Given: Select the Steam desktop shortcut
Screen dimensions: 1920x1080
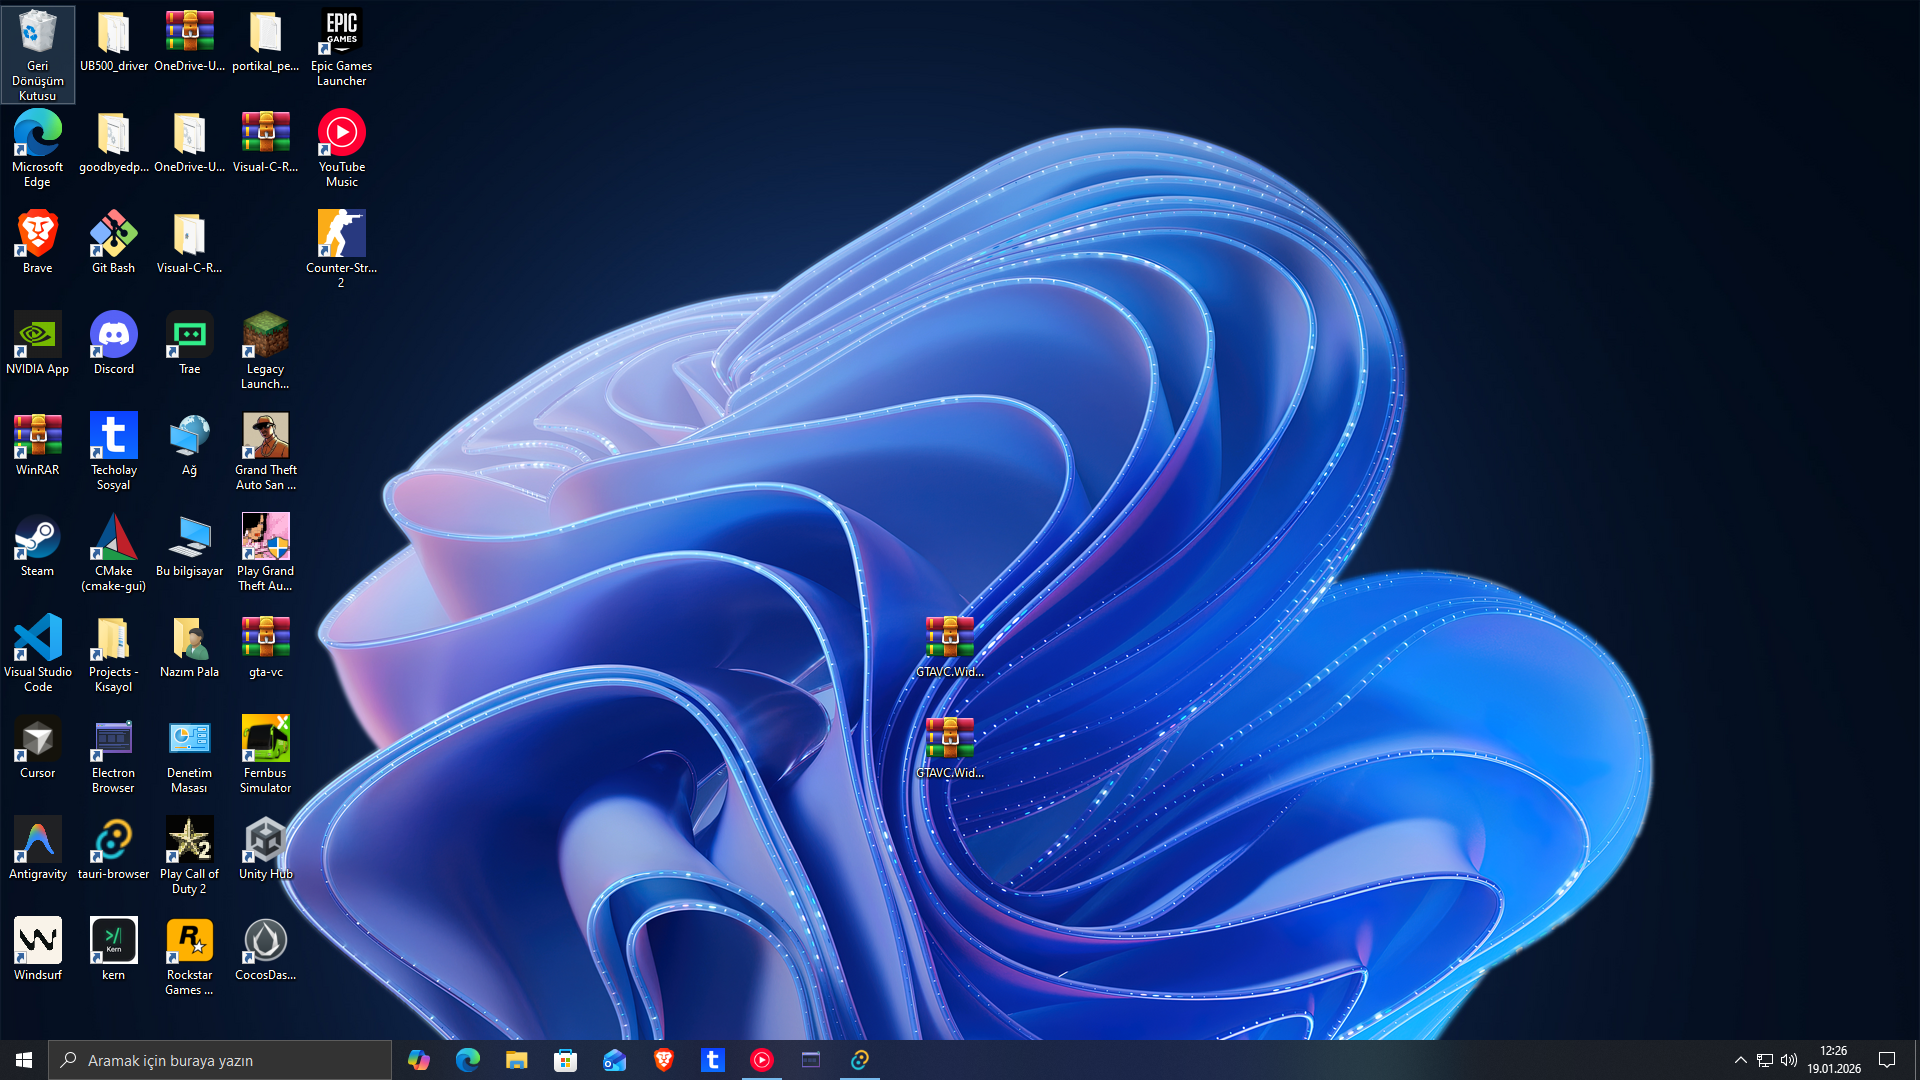Looking at the screenshot, I should [38, 545].
